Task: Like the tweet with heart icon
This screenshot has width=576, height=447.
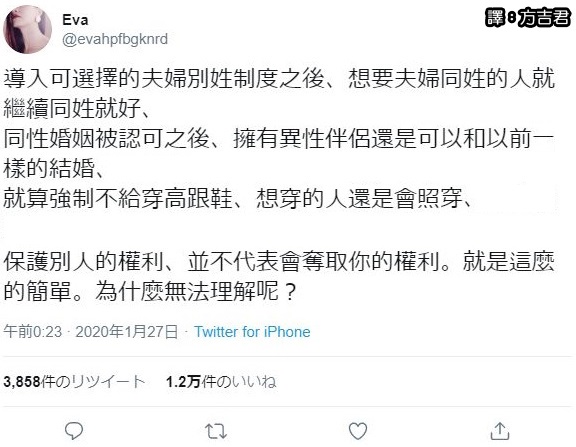Action: pos(358,431)
